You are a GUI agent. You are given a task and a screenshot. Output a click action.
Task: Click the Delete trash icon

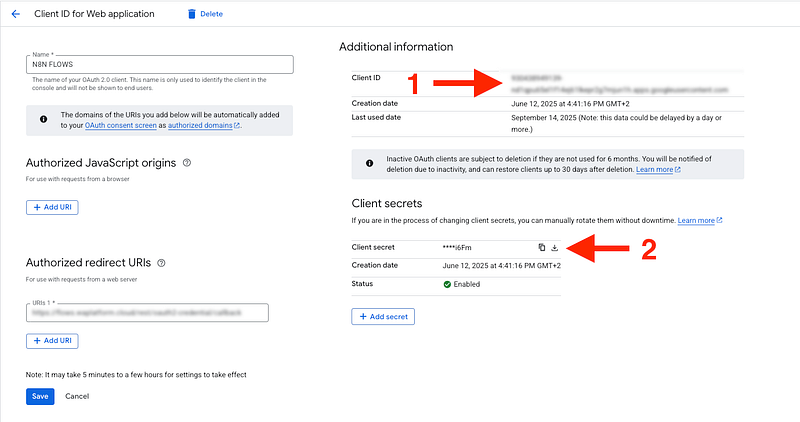[x=192, y=14]
